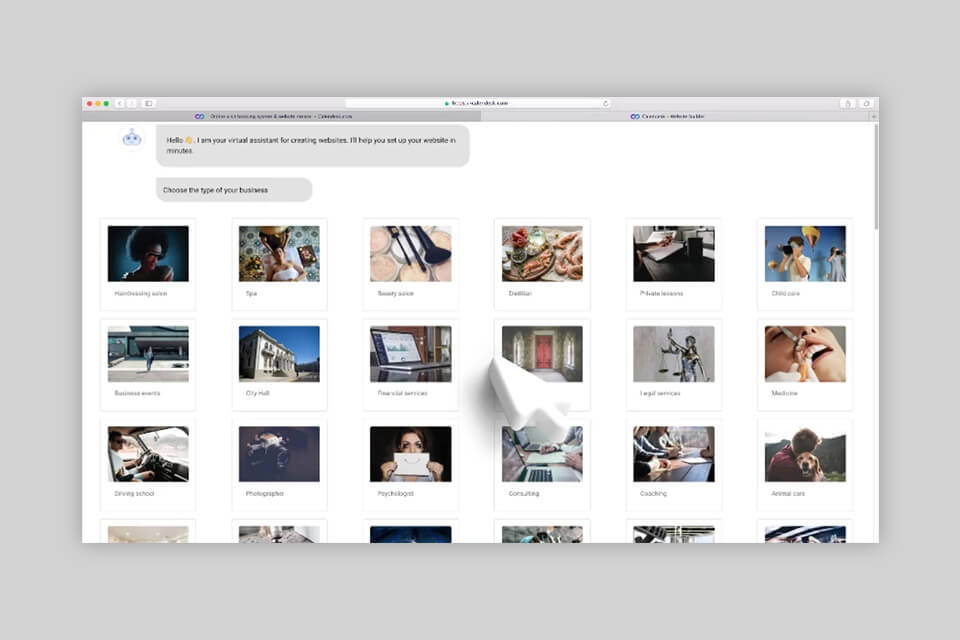Show tab overview icon in Safari toolbar

coord(866,104)
